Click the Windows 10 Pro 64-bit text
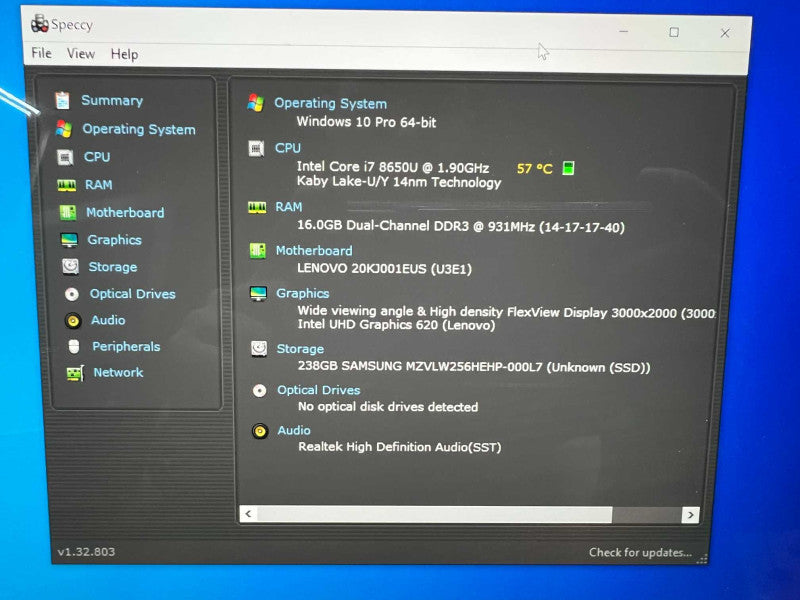Viewport: 800px width, 600px height. [366, 122]
